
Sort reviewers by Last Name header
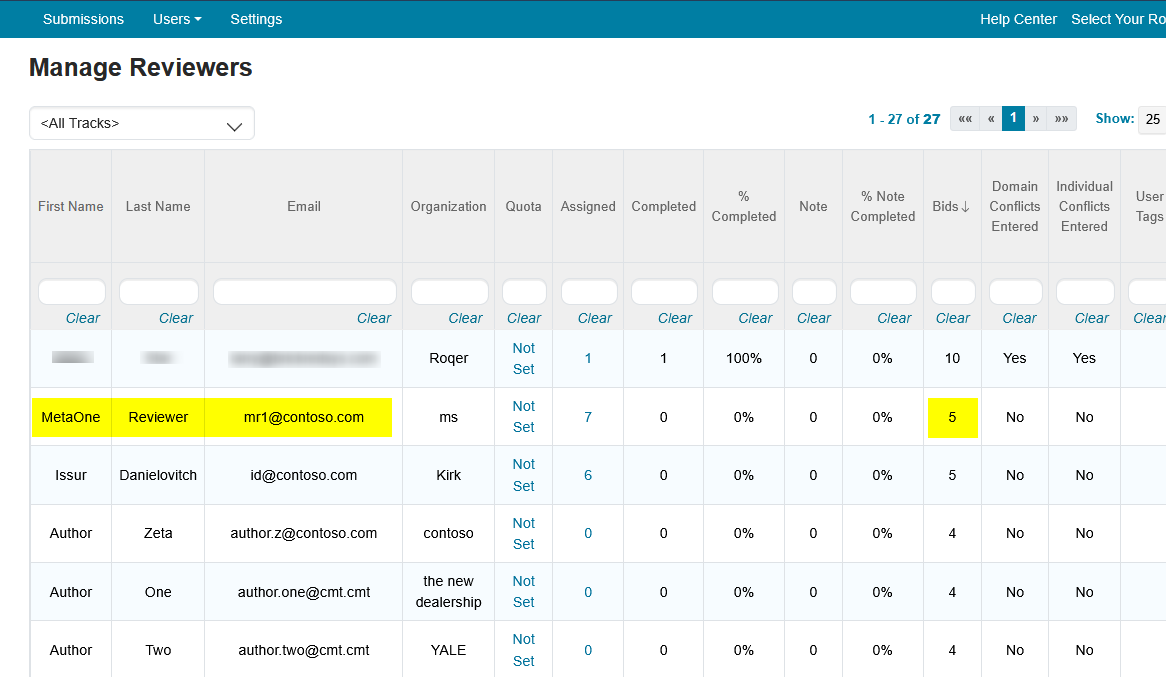click(x=157, y=206)
